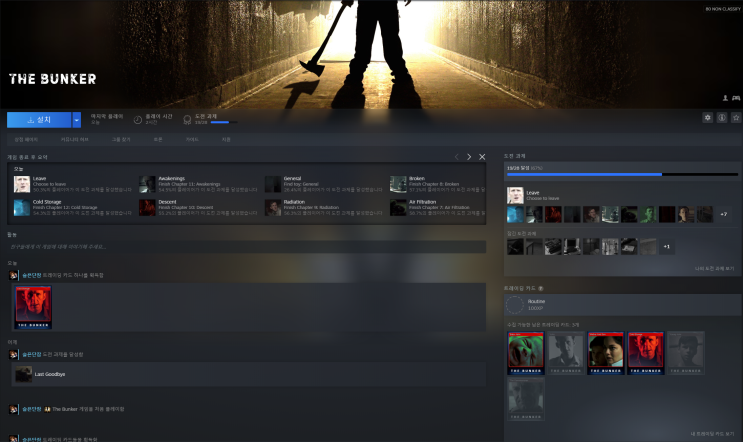Click the The Bunker game logo
Viewport: 743px width, 442px height.
click(x=53, y=79)
